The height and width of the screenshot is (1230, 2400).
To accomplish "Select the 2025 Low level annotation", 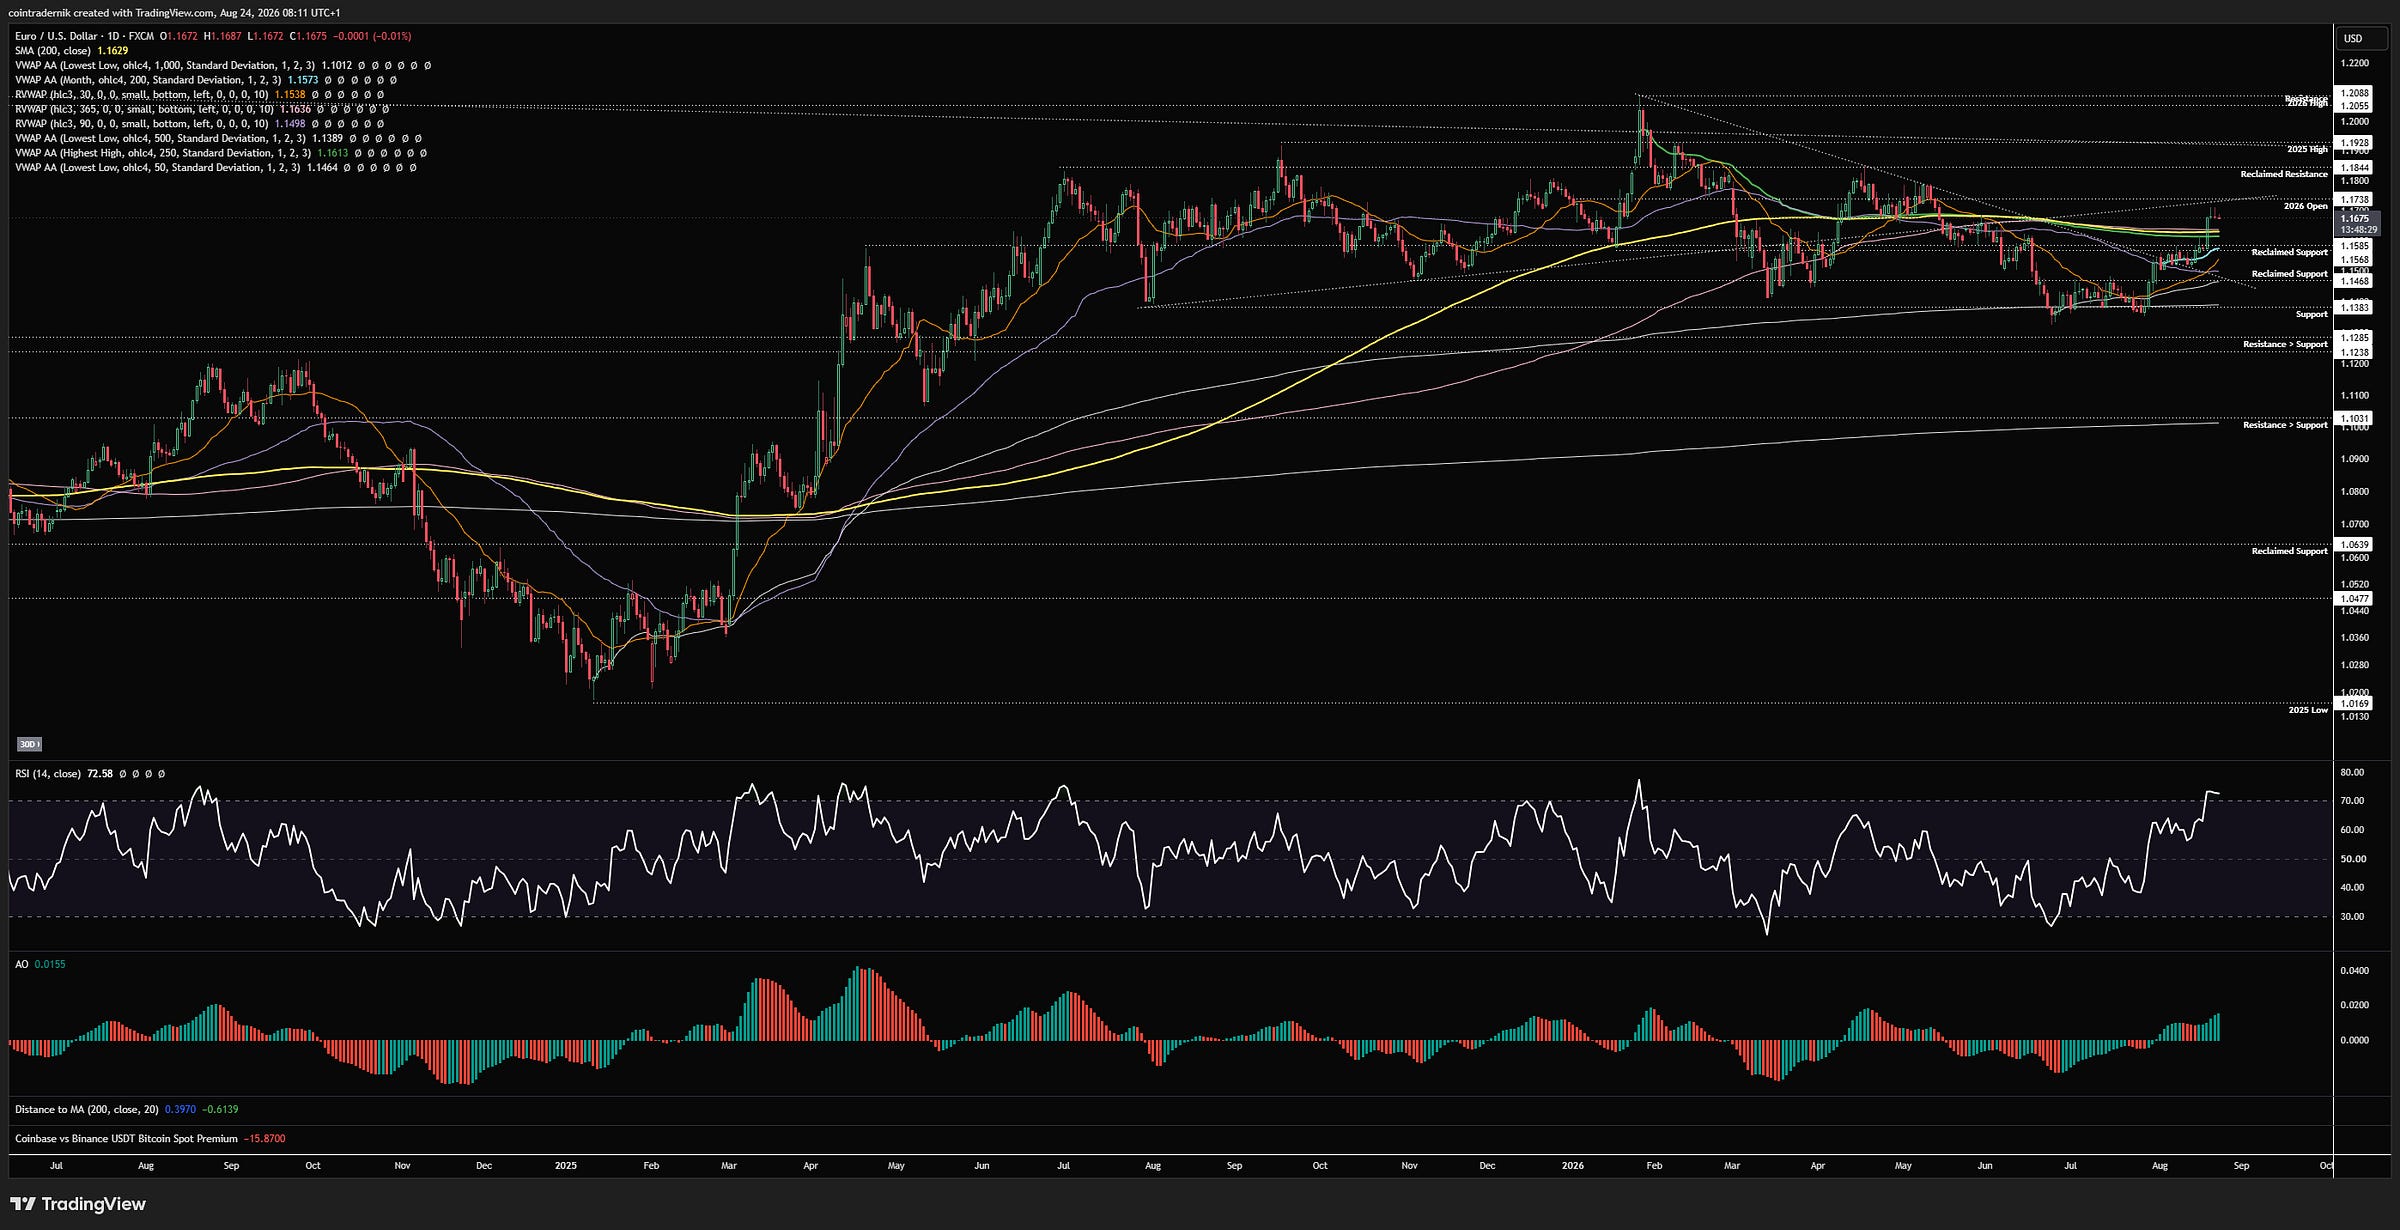I will tap(2308, 710).
